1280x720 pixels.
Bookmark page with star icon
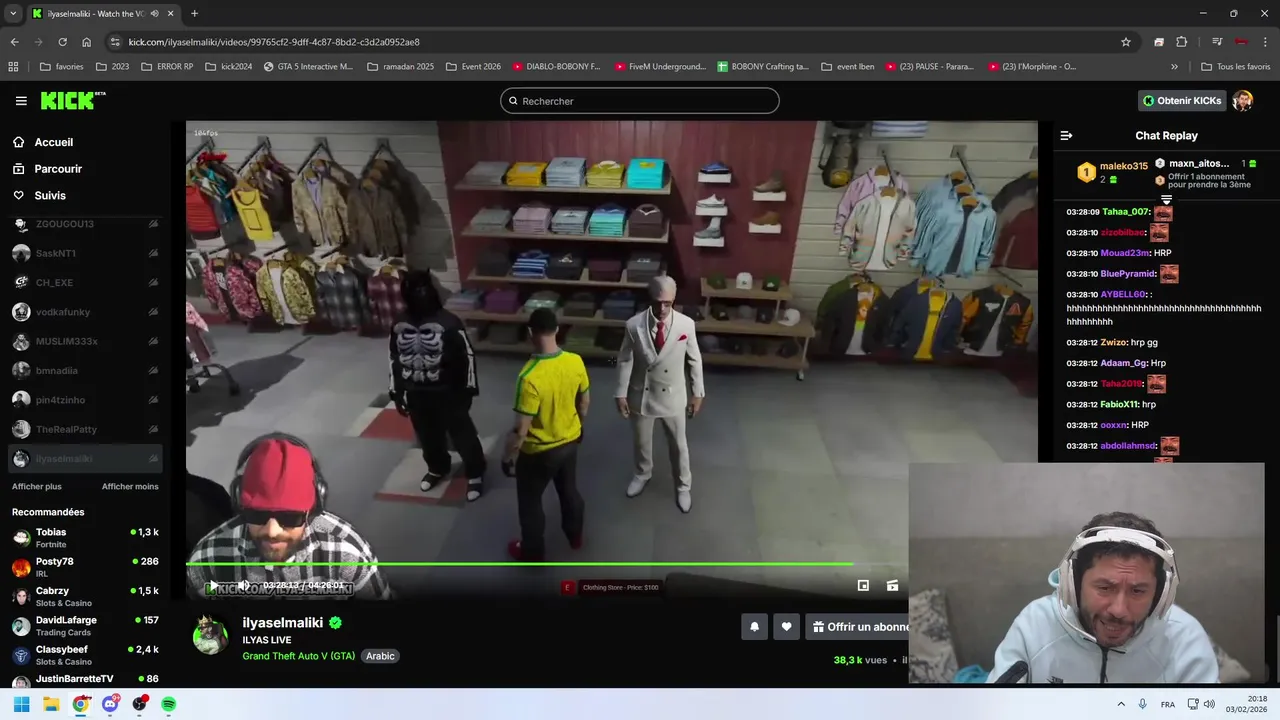(x=1125, y=42)
